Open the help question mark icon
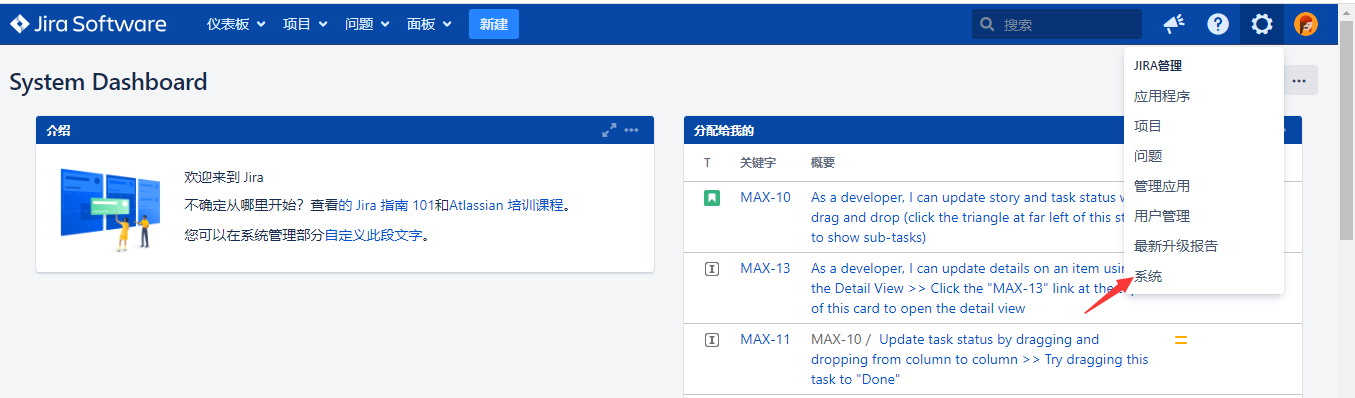The image size is (1355, 398). click(x=1217, y=24)
